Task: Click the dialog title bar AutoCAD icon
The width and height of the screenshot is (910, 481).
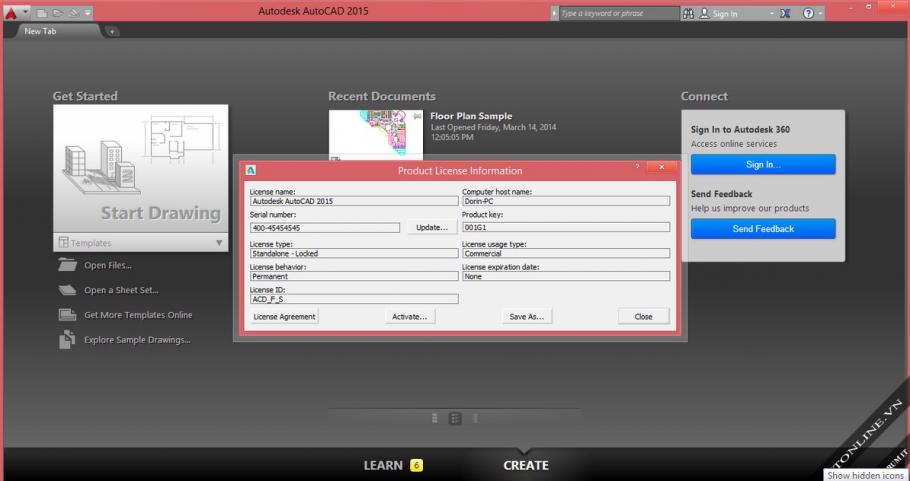Action: coord(251,171)
